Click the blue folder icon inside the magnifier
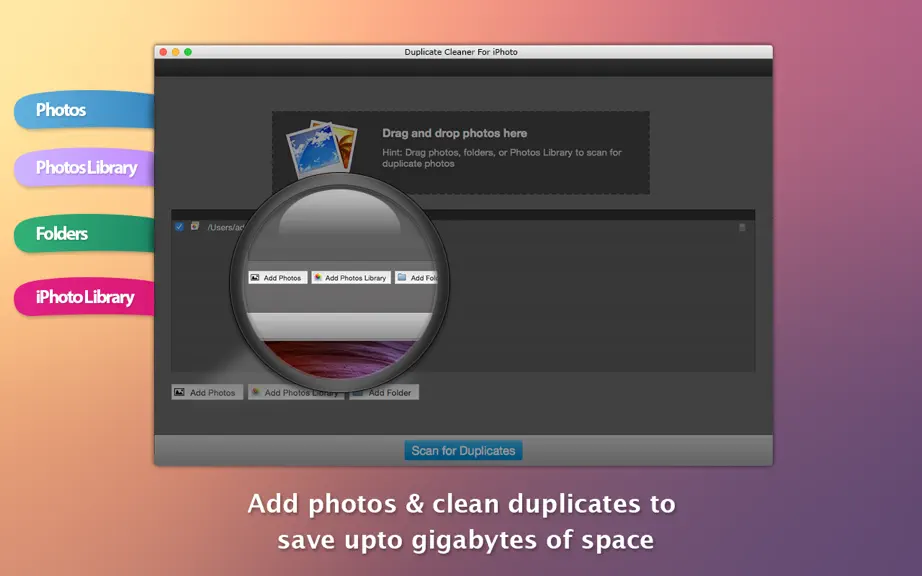922x576 pixels. pyautogui.click(x=402, y=277)
